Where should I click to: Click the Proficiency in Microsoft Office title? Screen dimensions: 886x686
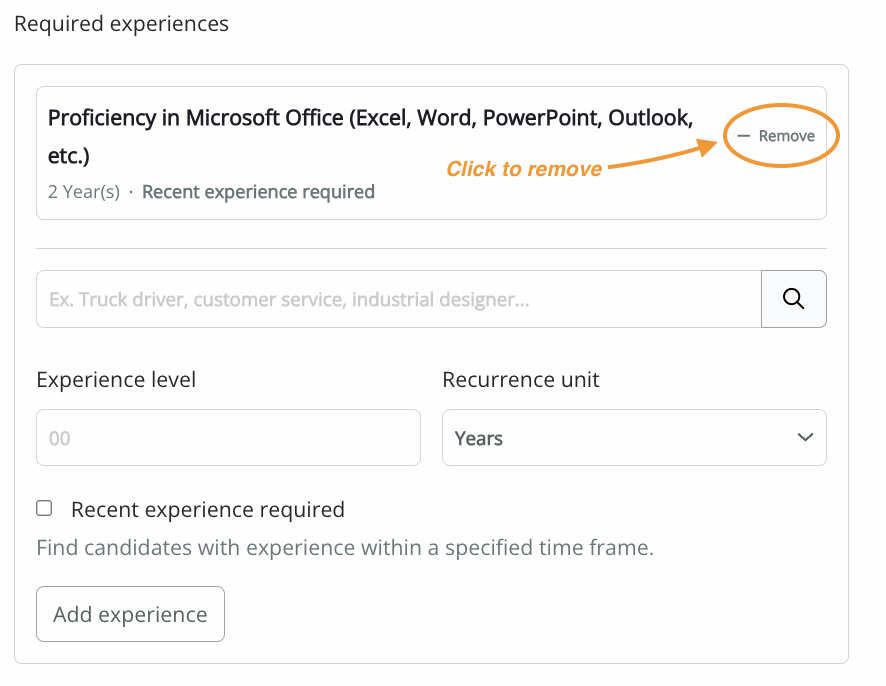370,137
